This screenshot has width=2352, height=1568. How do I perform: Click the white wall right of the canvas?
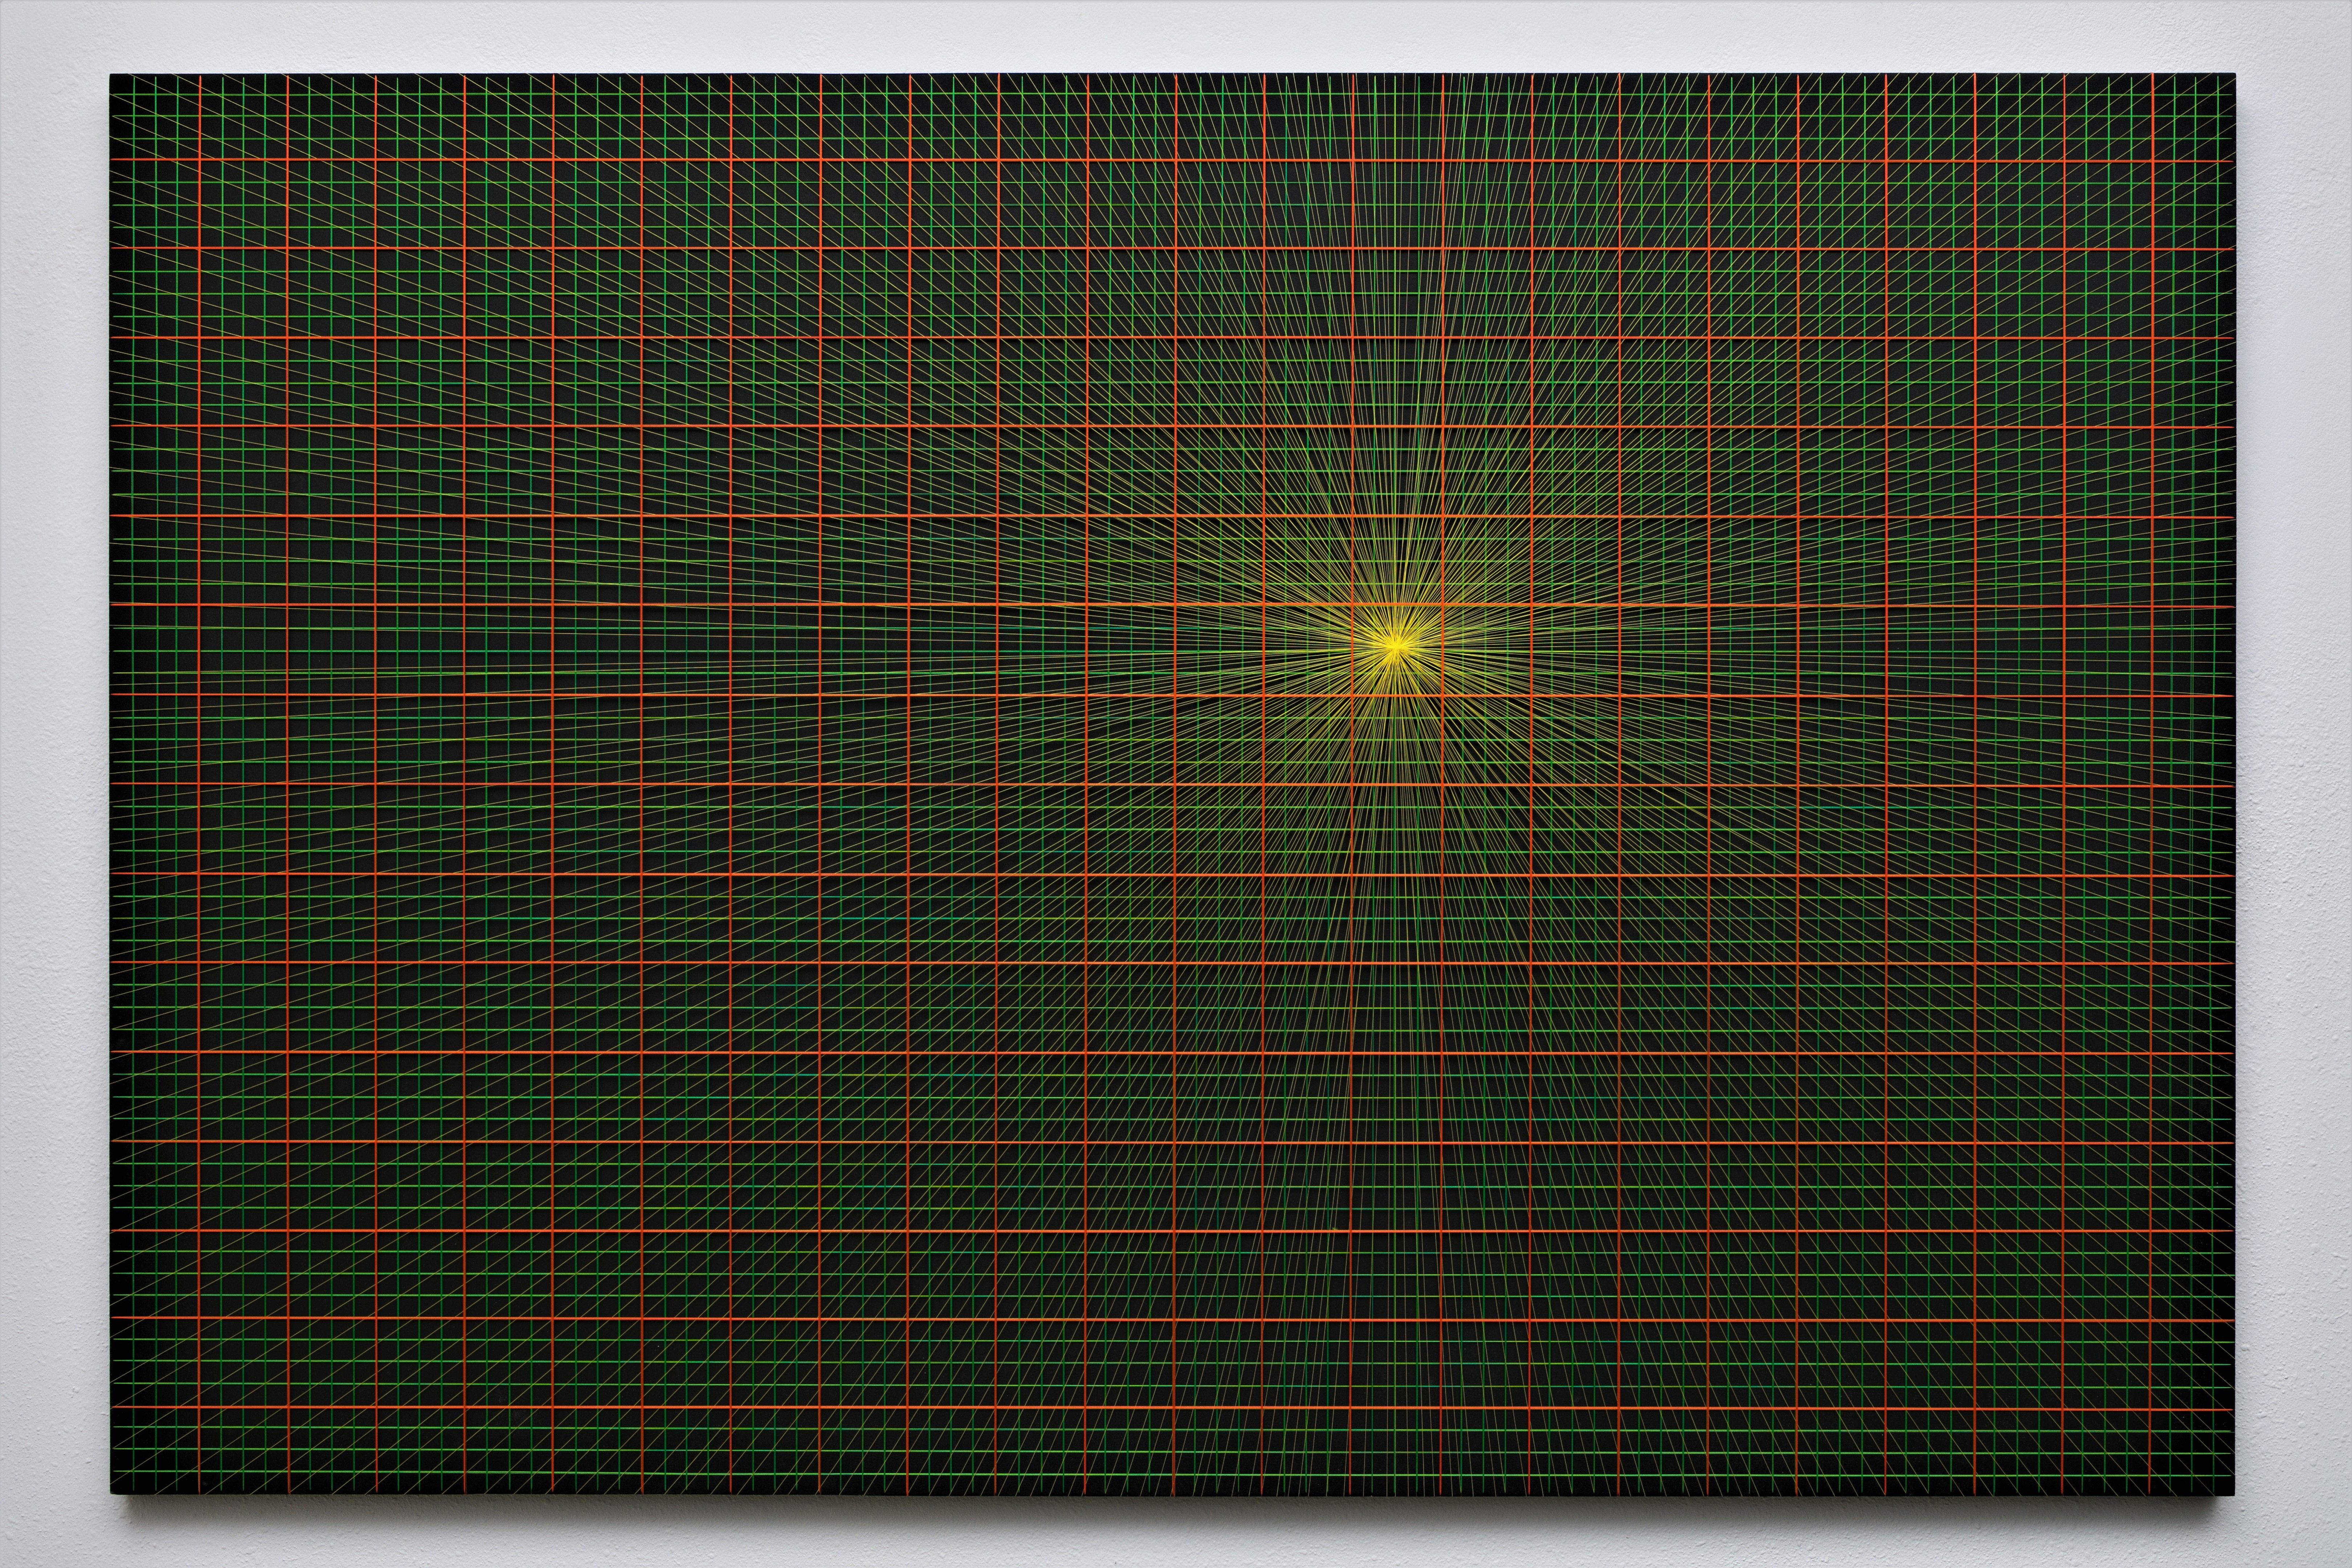pyautogui.click(x=2294, y=784)
